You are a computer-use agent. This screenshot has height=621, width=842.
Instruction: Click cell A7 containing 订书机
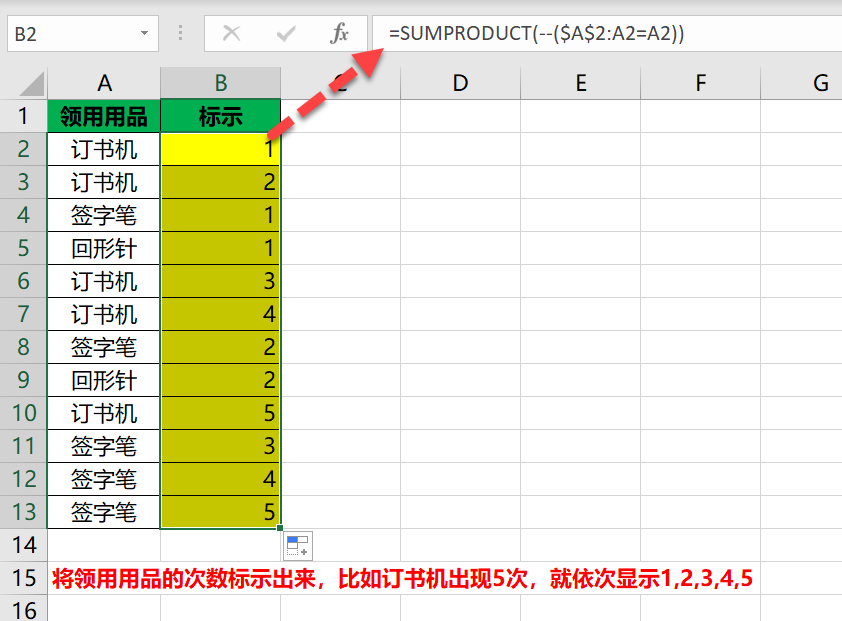point(104,314)
